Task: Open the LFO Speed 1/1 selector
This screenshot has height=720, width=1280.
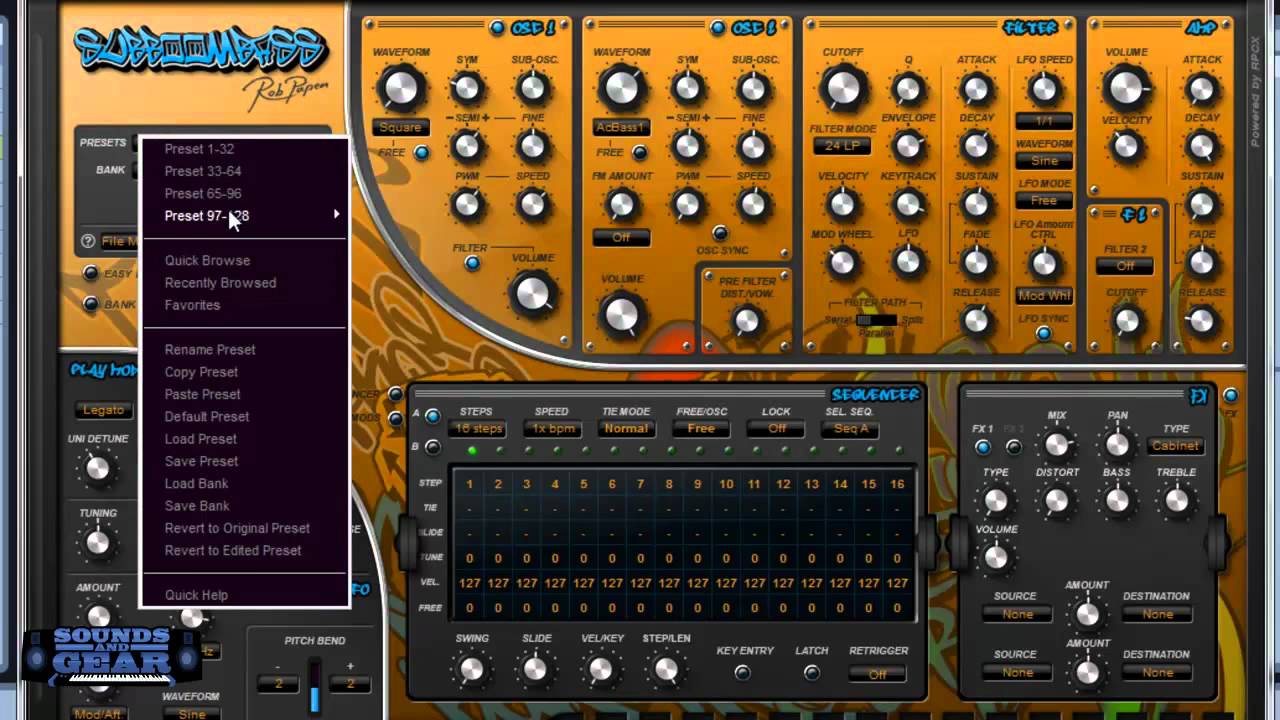Action: click(1044, 121)
